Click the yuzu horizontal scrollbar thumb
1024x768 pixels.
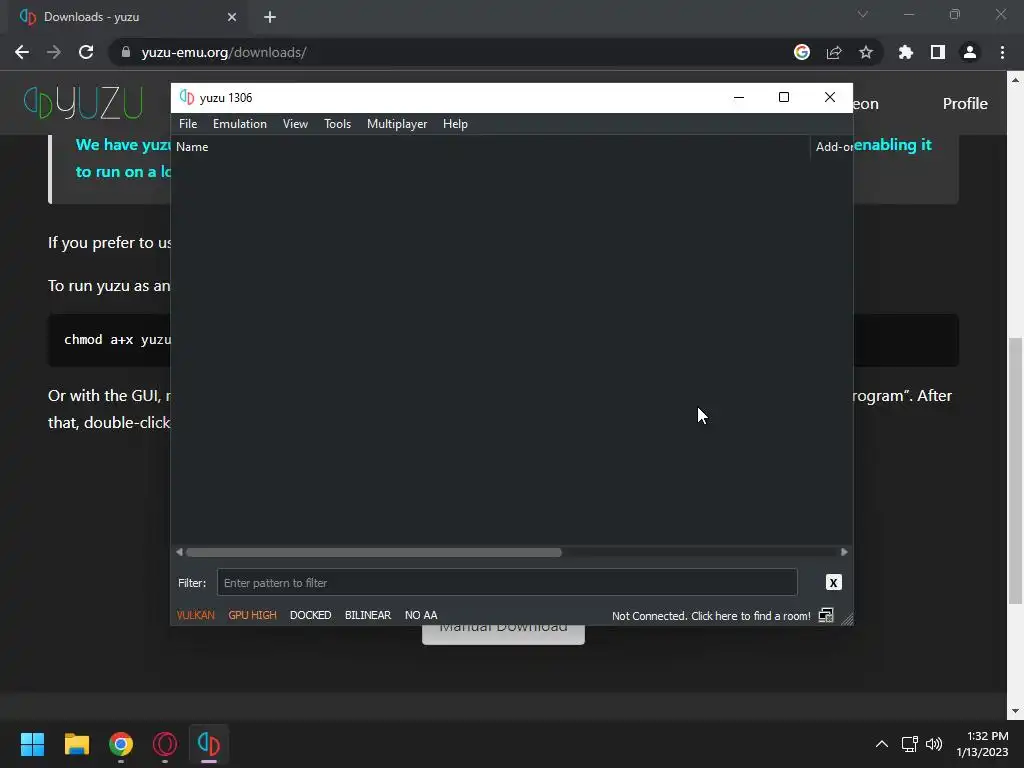[374, 552]
